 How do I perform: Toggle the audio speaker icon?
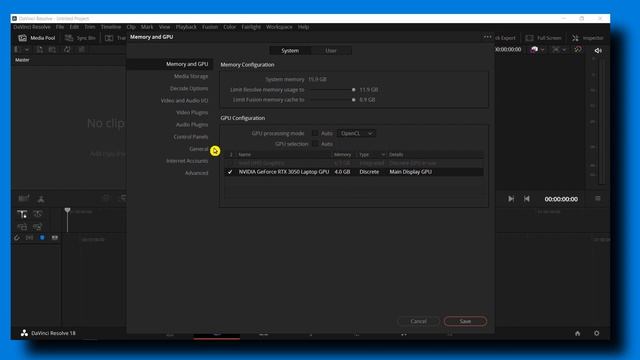tap(598, 51)
